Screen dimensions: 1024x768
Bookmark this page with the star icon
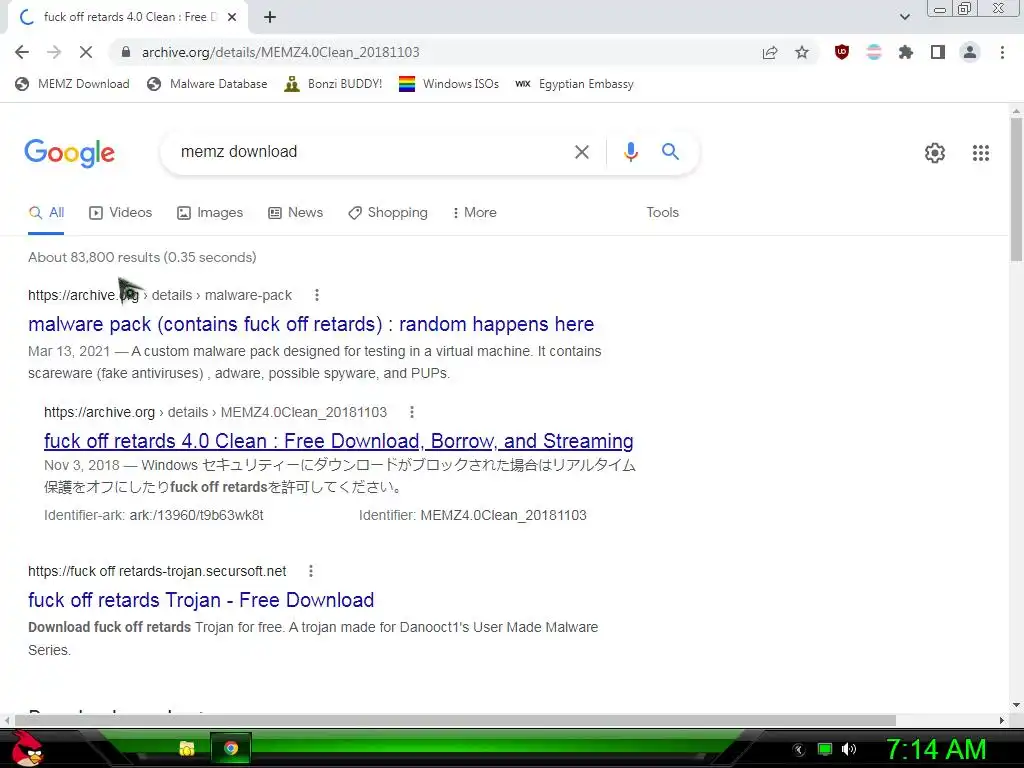point(802,52)
